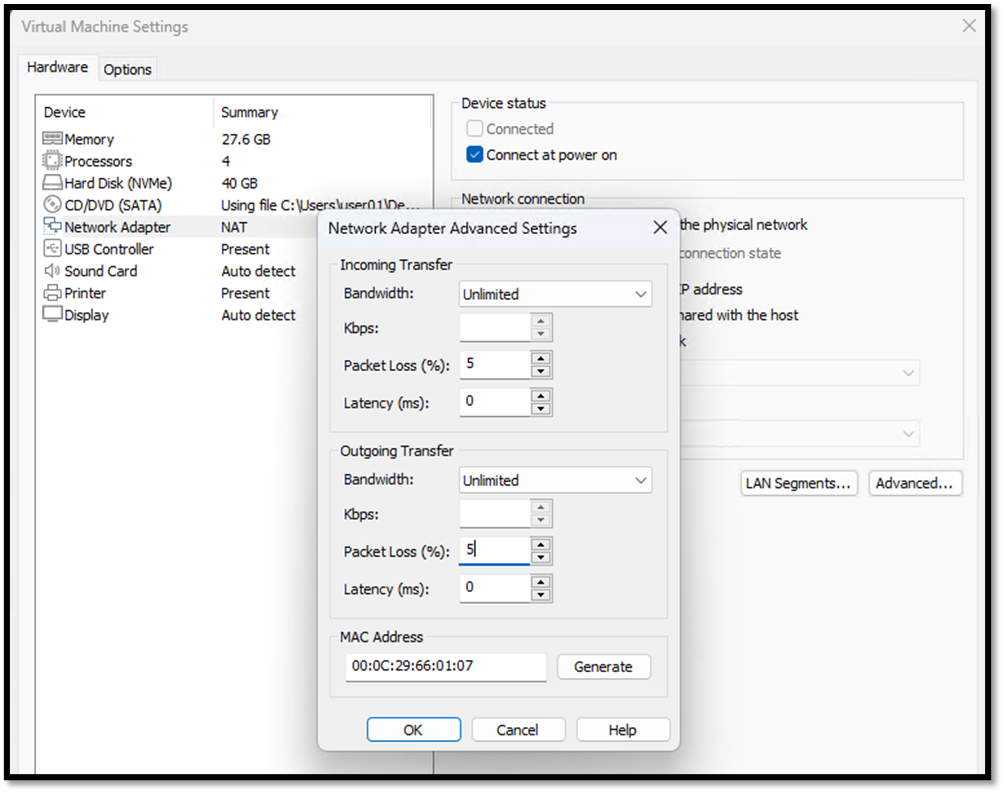Toggle the Connected device status checkbox
Screen dimensions: 1004x793
[x=474, y=128]
